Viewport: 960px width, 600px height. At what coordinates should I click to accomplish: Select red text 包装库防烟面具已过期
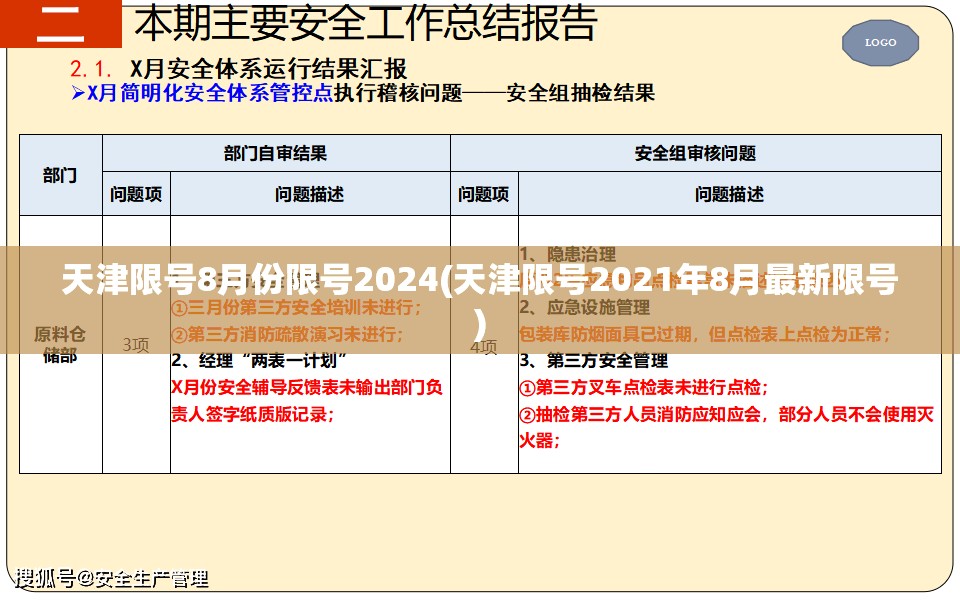606,334
